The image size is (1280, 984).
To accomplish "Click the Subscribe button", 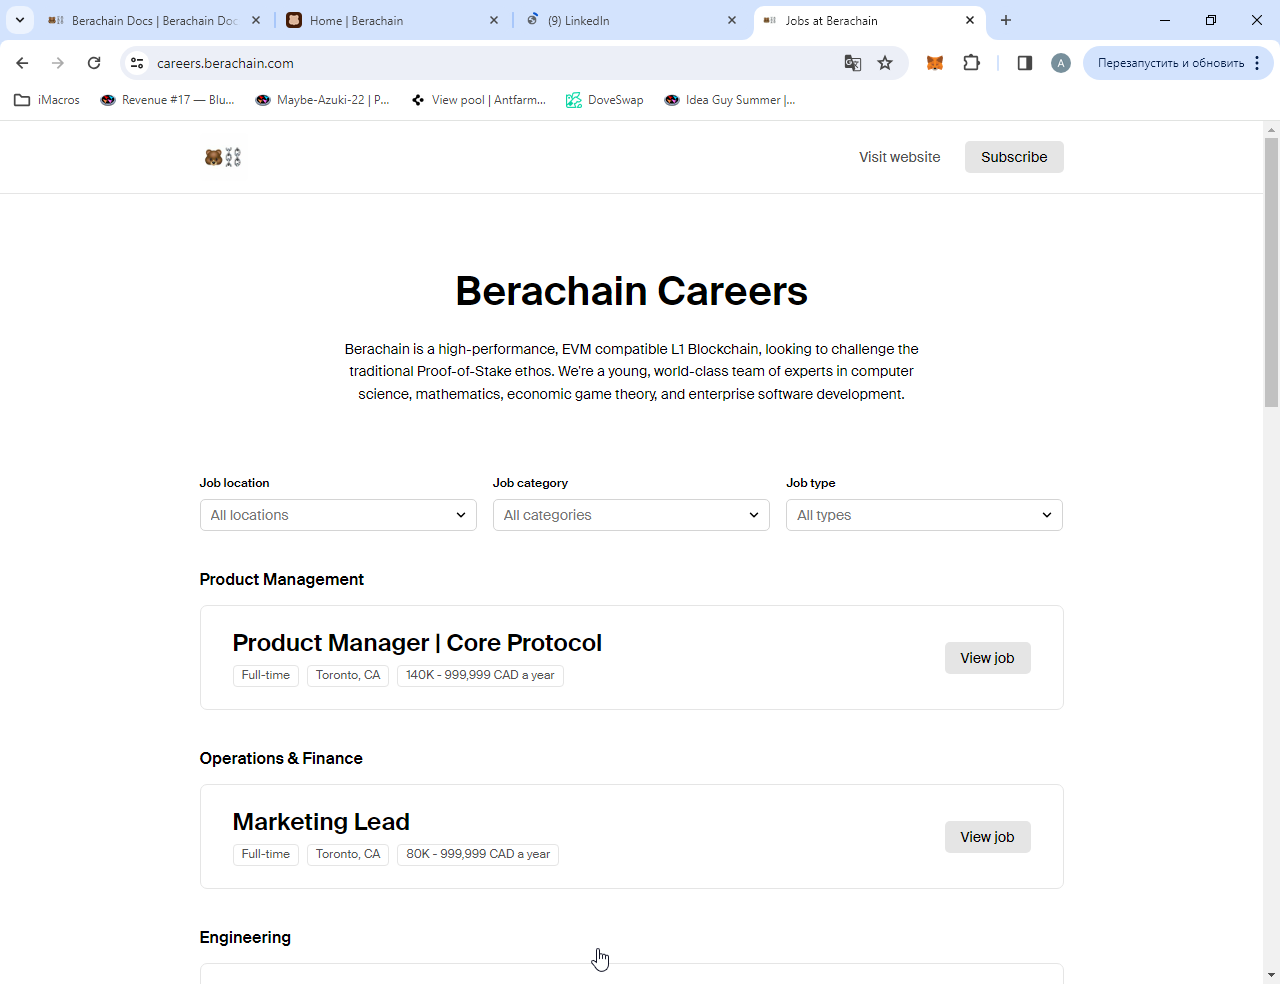I will coord(1014,157).
